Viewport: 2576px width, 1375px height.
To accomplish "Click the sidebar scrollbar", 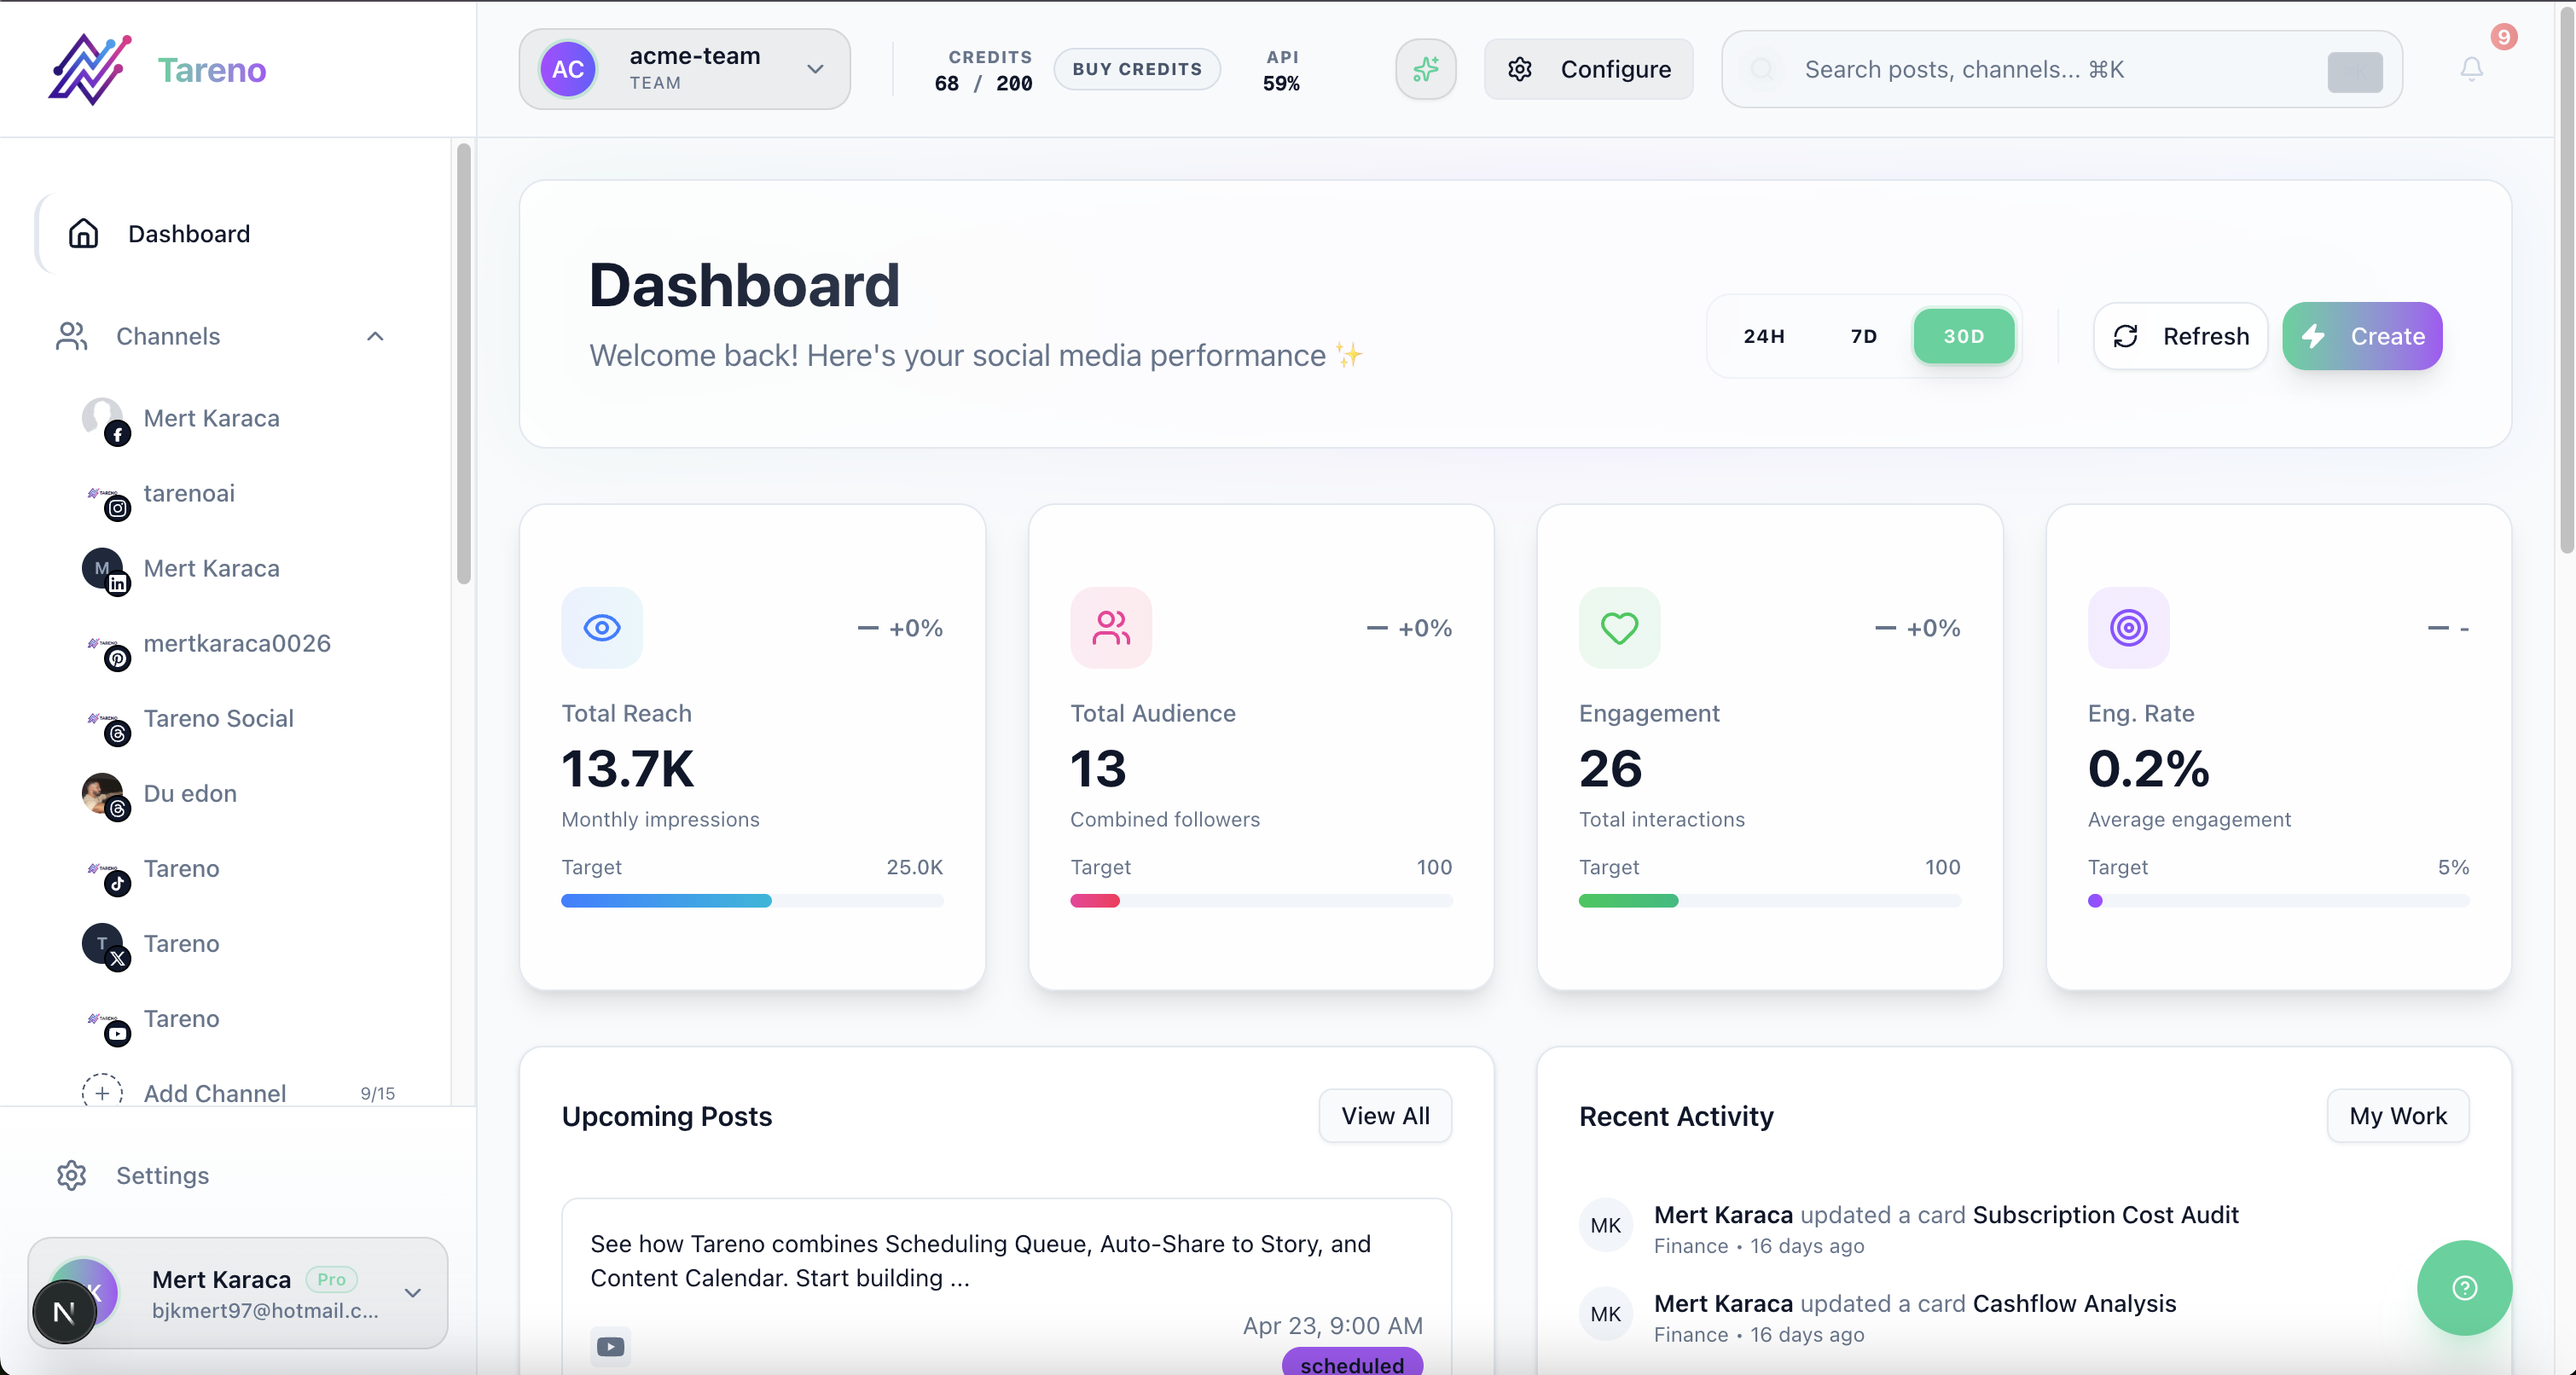I will pyautogui.click(x=464, y=365).
